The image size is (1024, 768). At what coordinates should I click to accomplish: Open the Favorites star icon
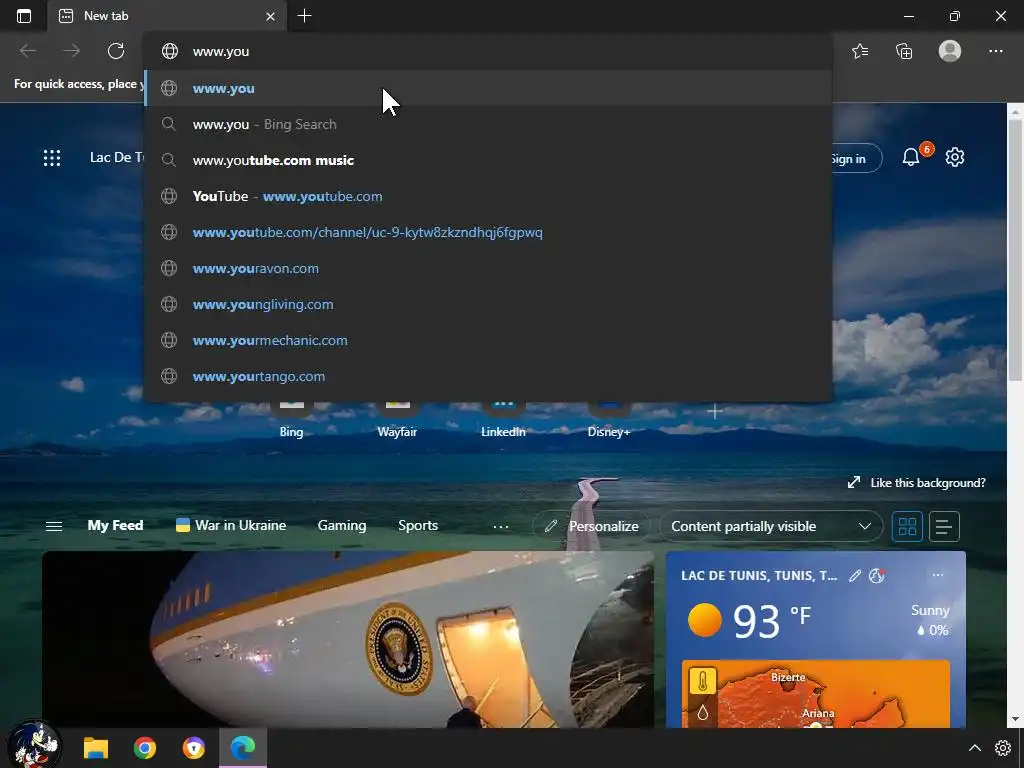click(x=860, y=51)
